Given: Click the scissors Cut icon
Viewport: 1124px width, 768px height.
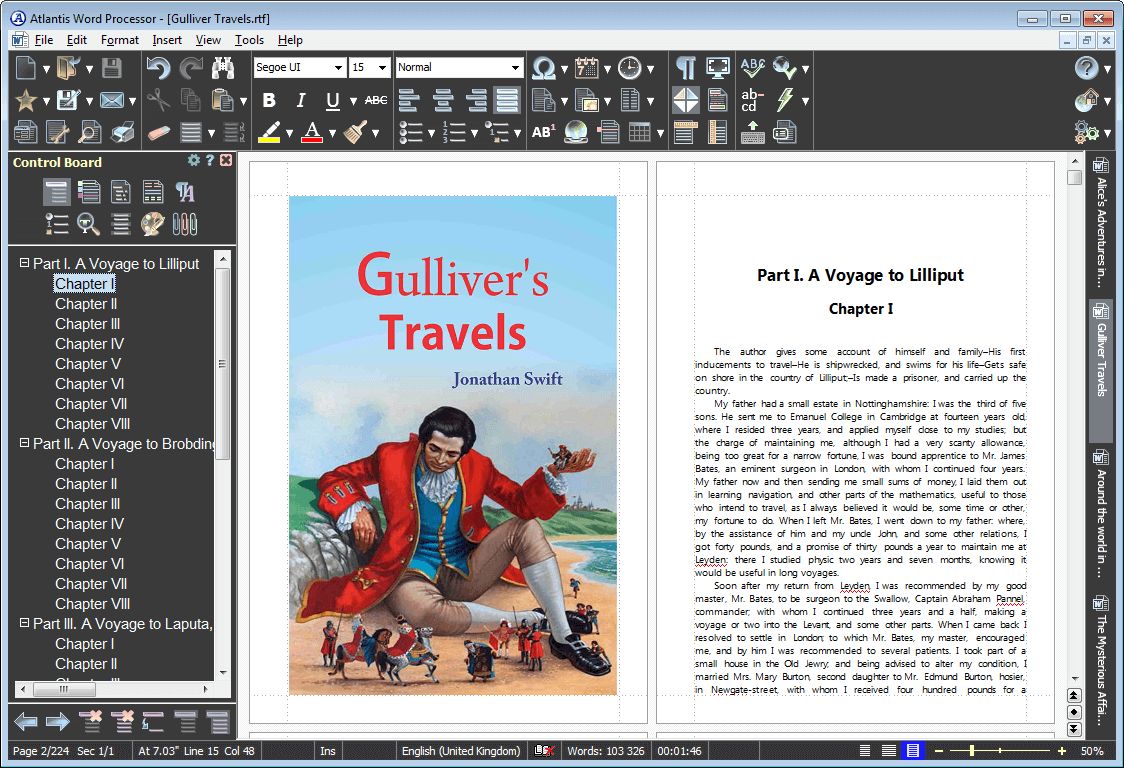Looking at the screenshot, I should pos(158,100).
